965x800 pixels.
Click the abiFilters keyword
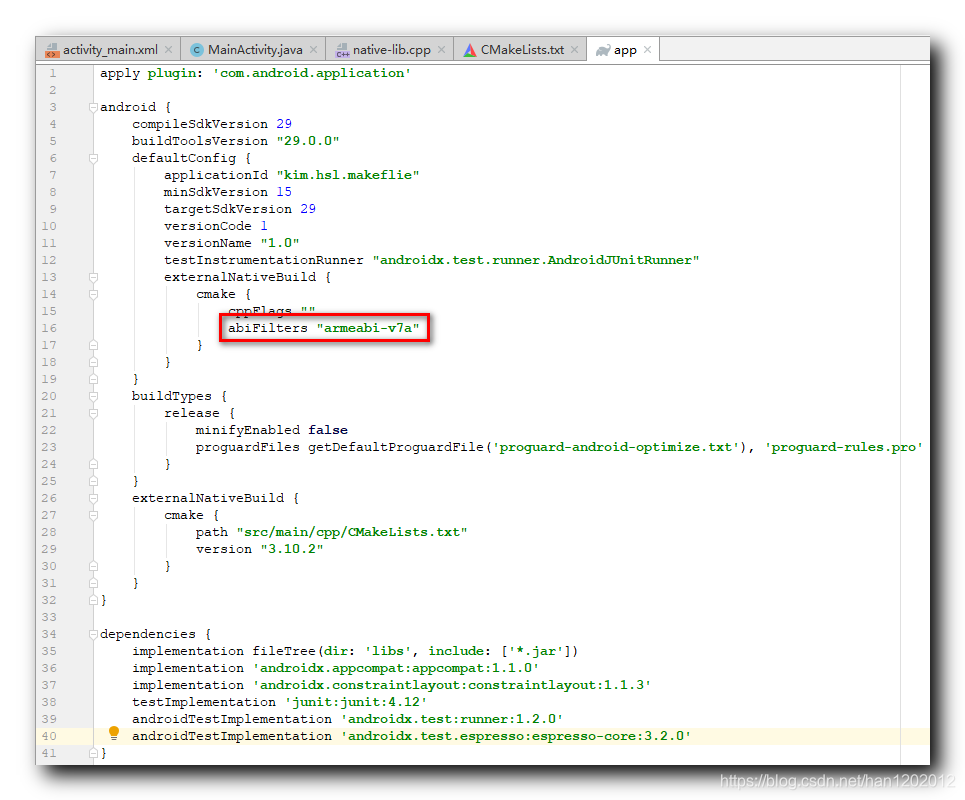coord(268,328)
